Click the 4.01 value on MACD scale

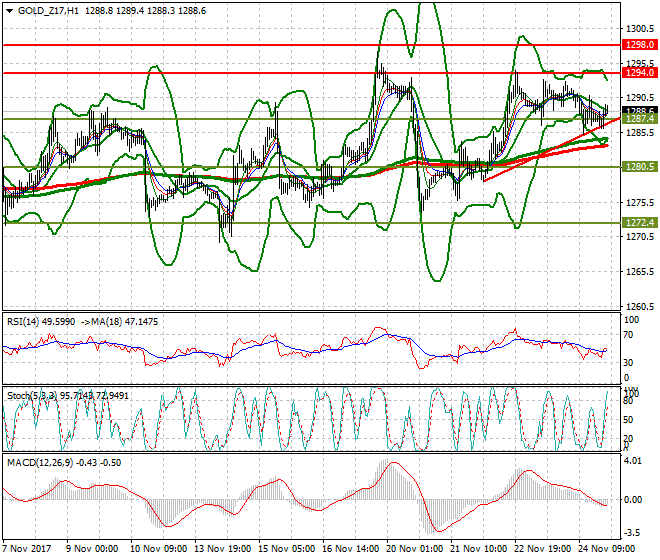point(634,462)
